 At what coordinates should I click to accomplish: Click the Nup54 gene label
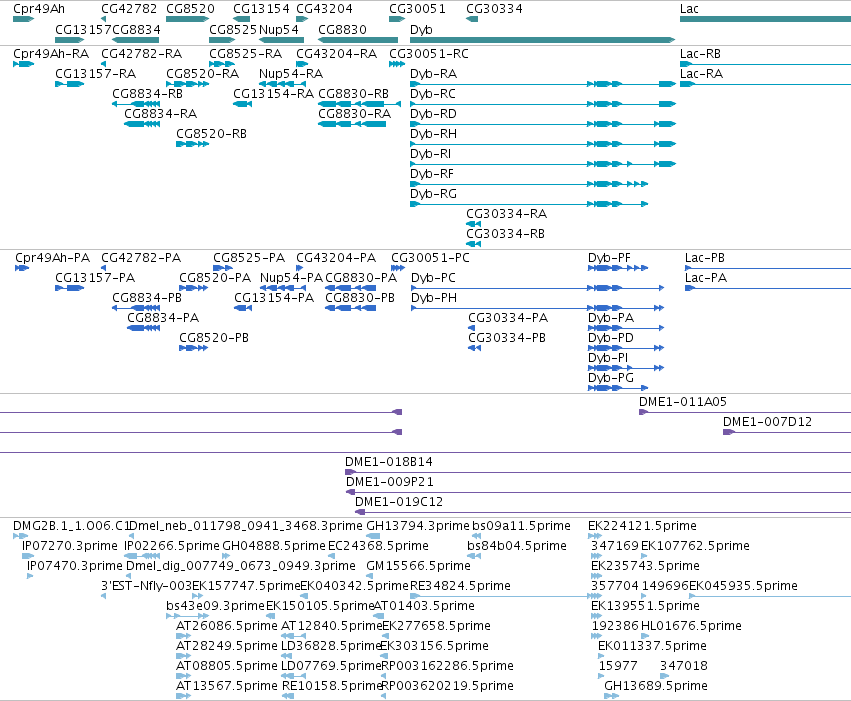[x=279, y=29]
